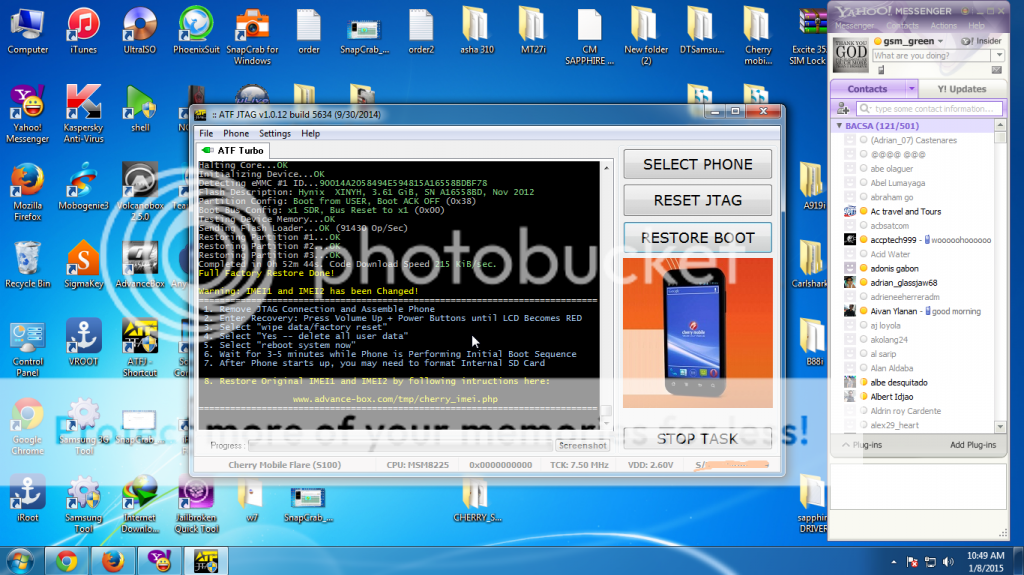Image resolution: width=1024 pixels, height=575 pixels.
Task: Collapse the BACSA contact group
Action: pyautogui.click(x=838, y=127)
